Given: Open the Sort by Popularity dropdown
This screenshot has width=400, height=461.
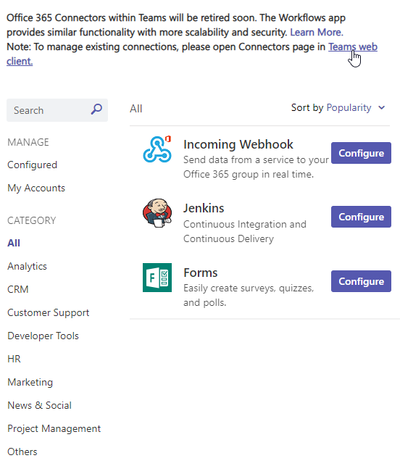Looking at the screenshot, I should click(x=338, y=108).
